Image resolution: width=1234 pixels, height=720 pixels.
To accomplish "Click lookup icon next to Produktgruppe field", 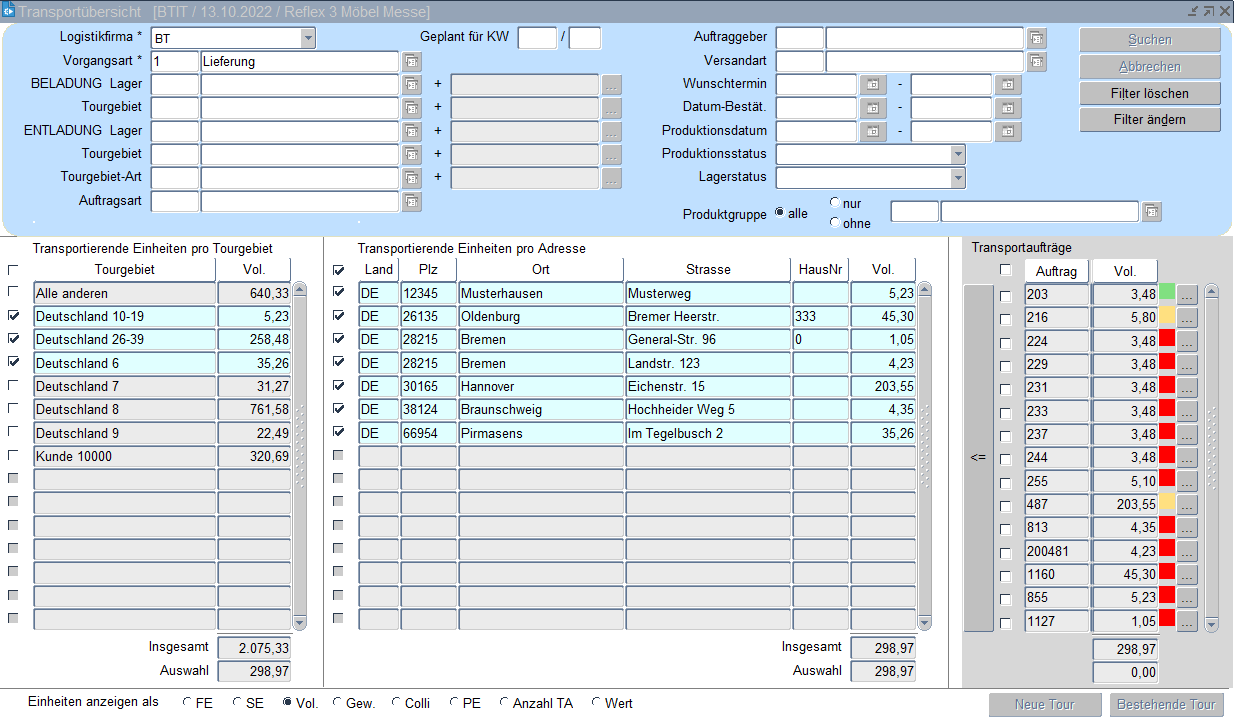I will pos(1152,212).
